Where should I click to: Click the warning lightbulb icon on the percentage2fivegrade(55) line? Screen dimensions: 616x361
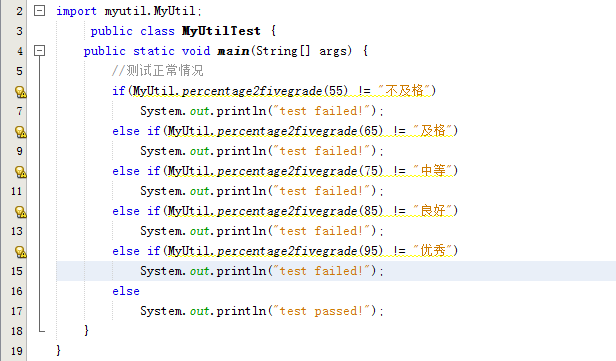point(20,92)
